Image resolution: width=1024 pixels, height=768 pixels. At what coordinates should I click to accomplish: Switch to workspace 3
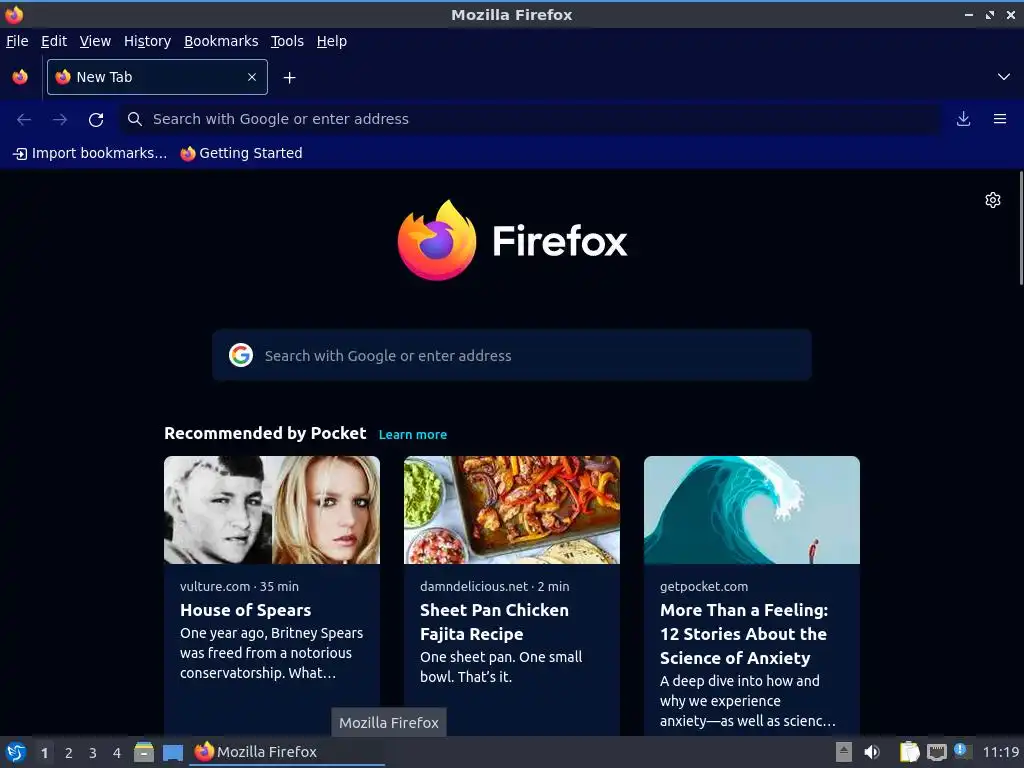93,753
